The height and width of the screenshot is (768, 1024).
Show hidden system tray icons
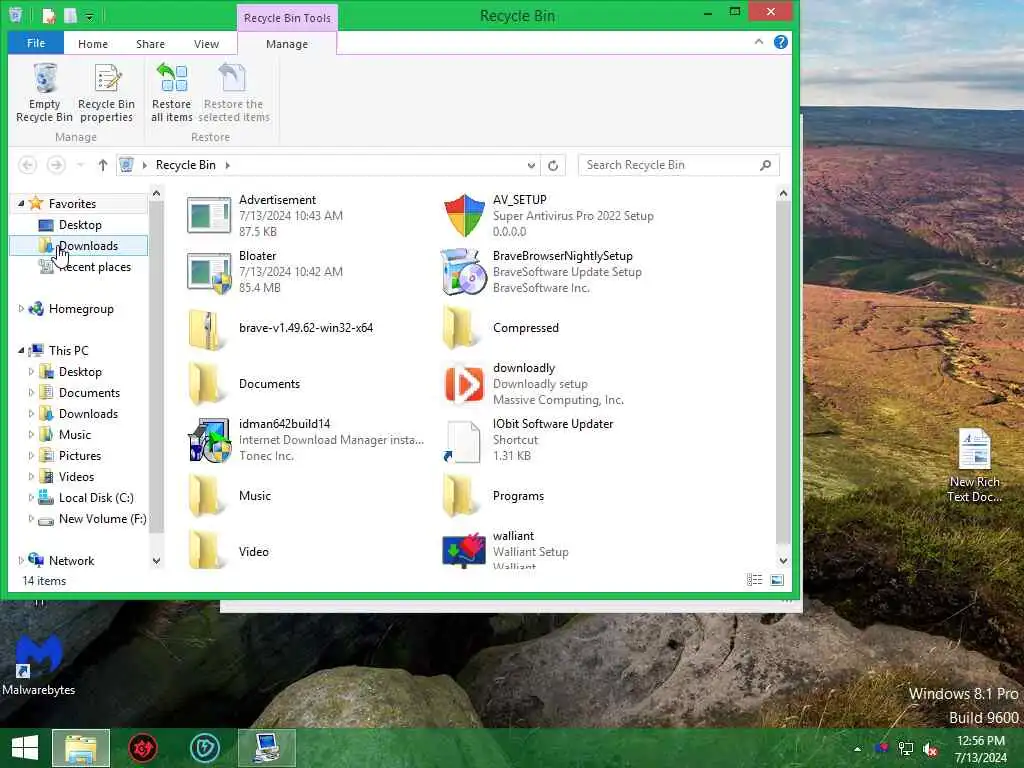pyautogui.click(x=857, y=749)
